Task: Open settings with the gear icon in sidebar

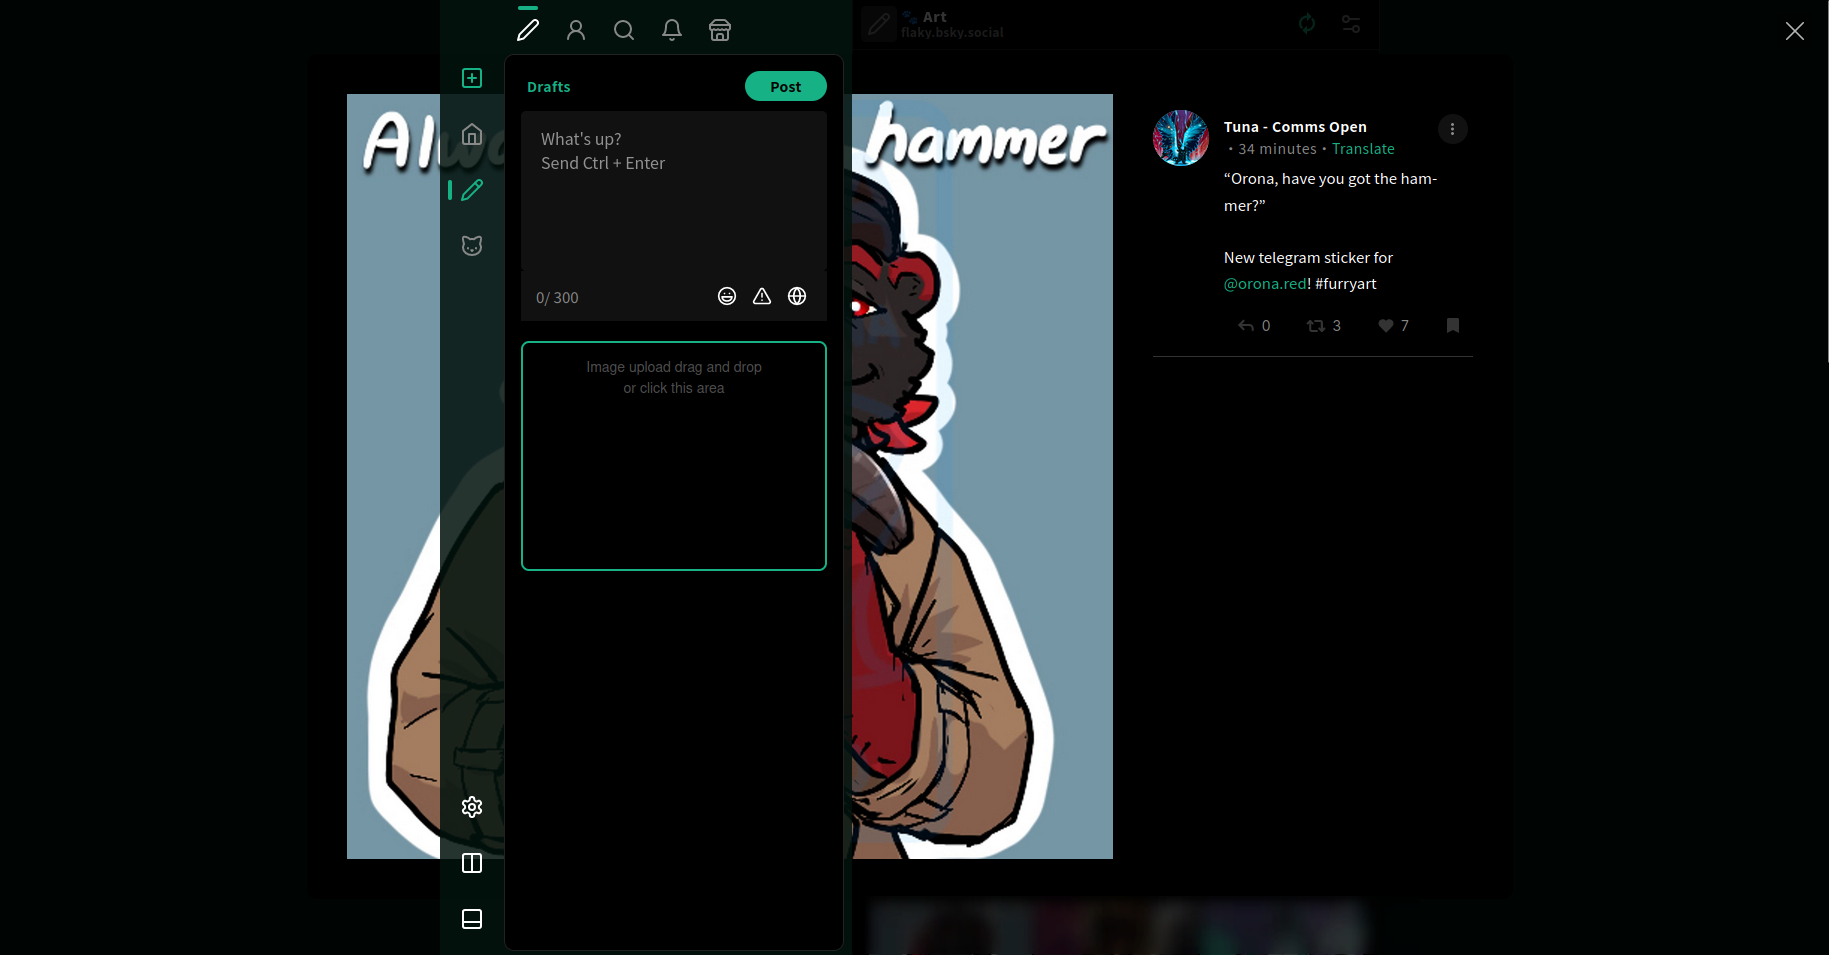Action: (471, 806)
